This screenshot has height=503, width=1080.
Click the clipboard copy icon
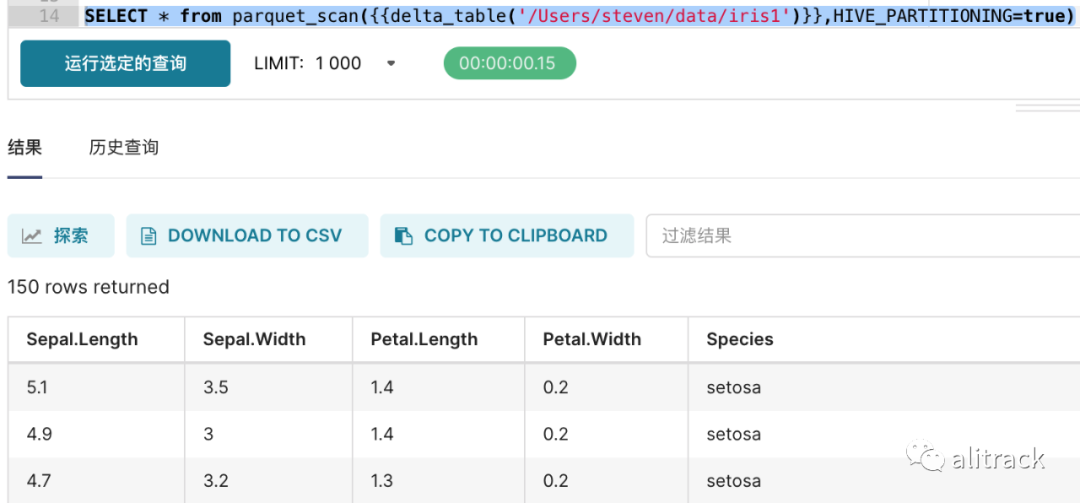point(403,236)
